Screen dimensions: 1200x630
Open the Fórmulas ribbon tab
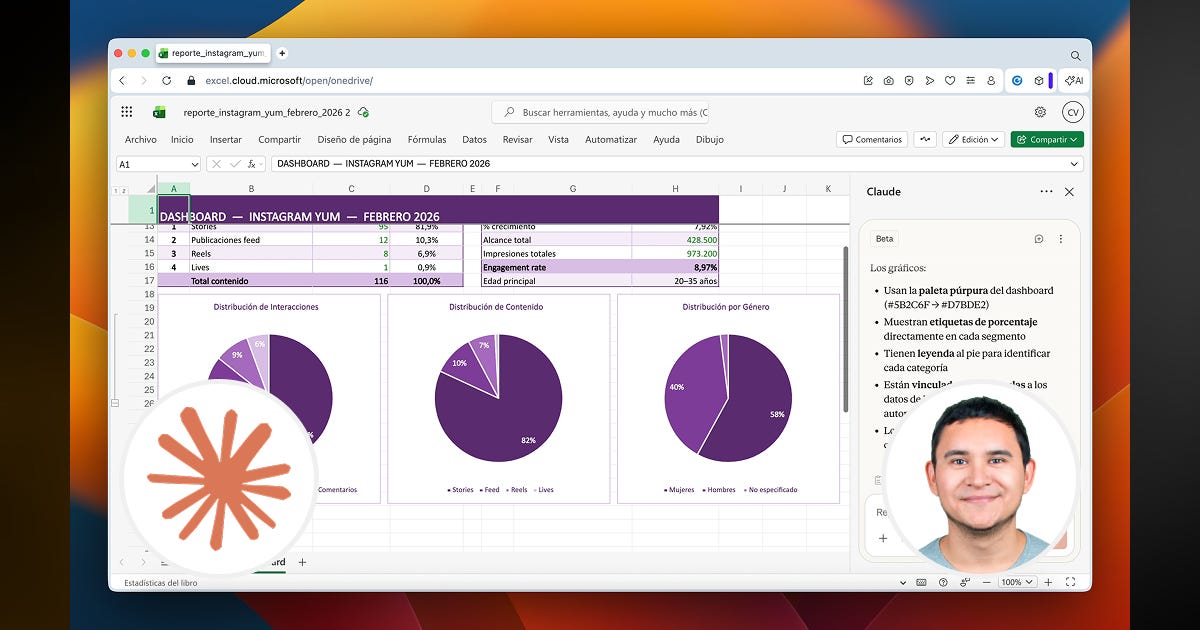427,140
